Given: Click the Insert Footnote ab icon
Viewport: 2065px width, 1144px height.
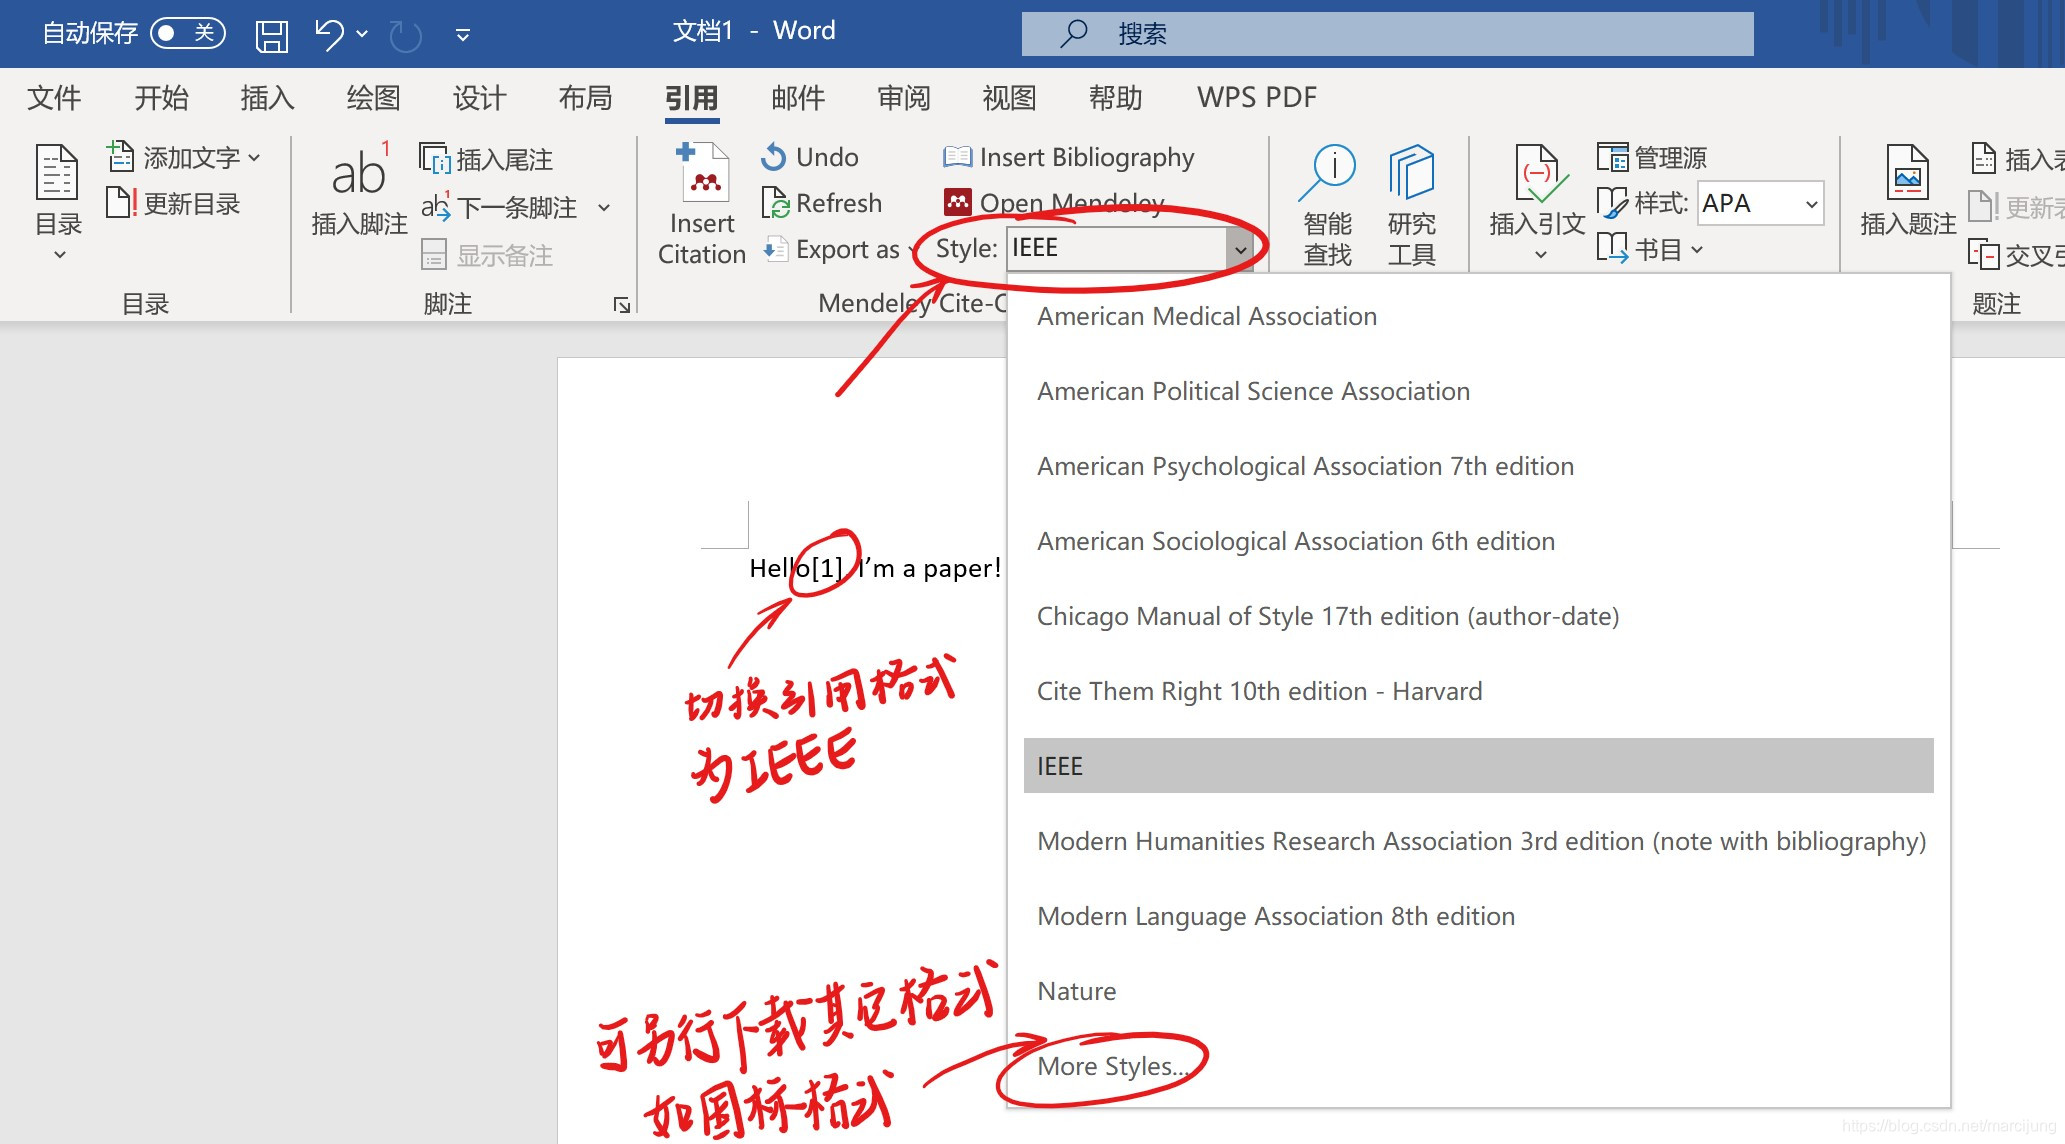Looking at the screenshot, I should click(x=358, y=175).
